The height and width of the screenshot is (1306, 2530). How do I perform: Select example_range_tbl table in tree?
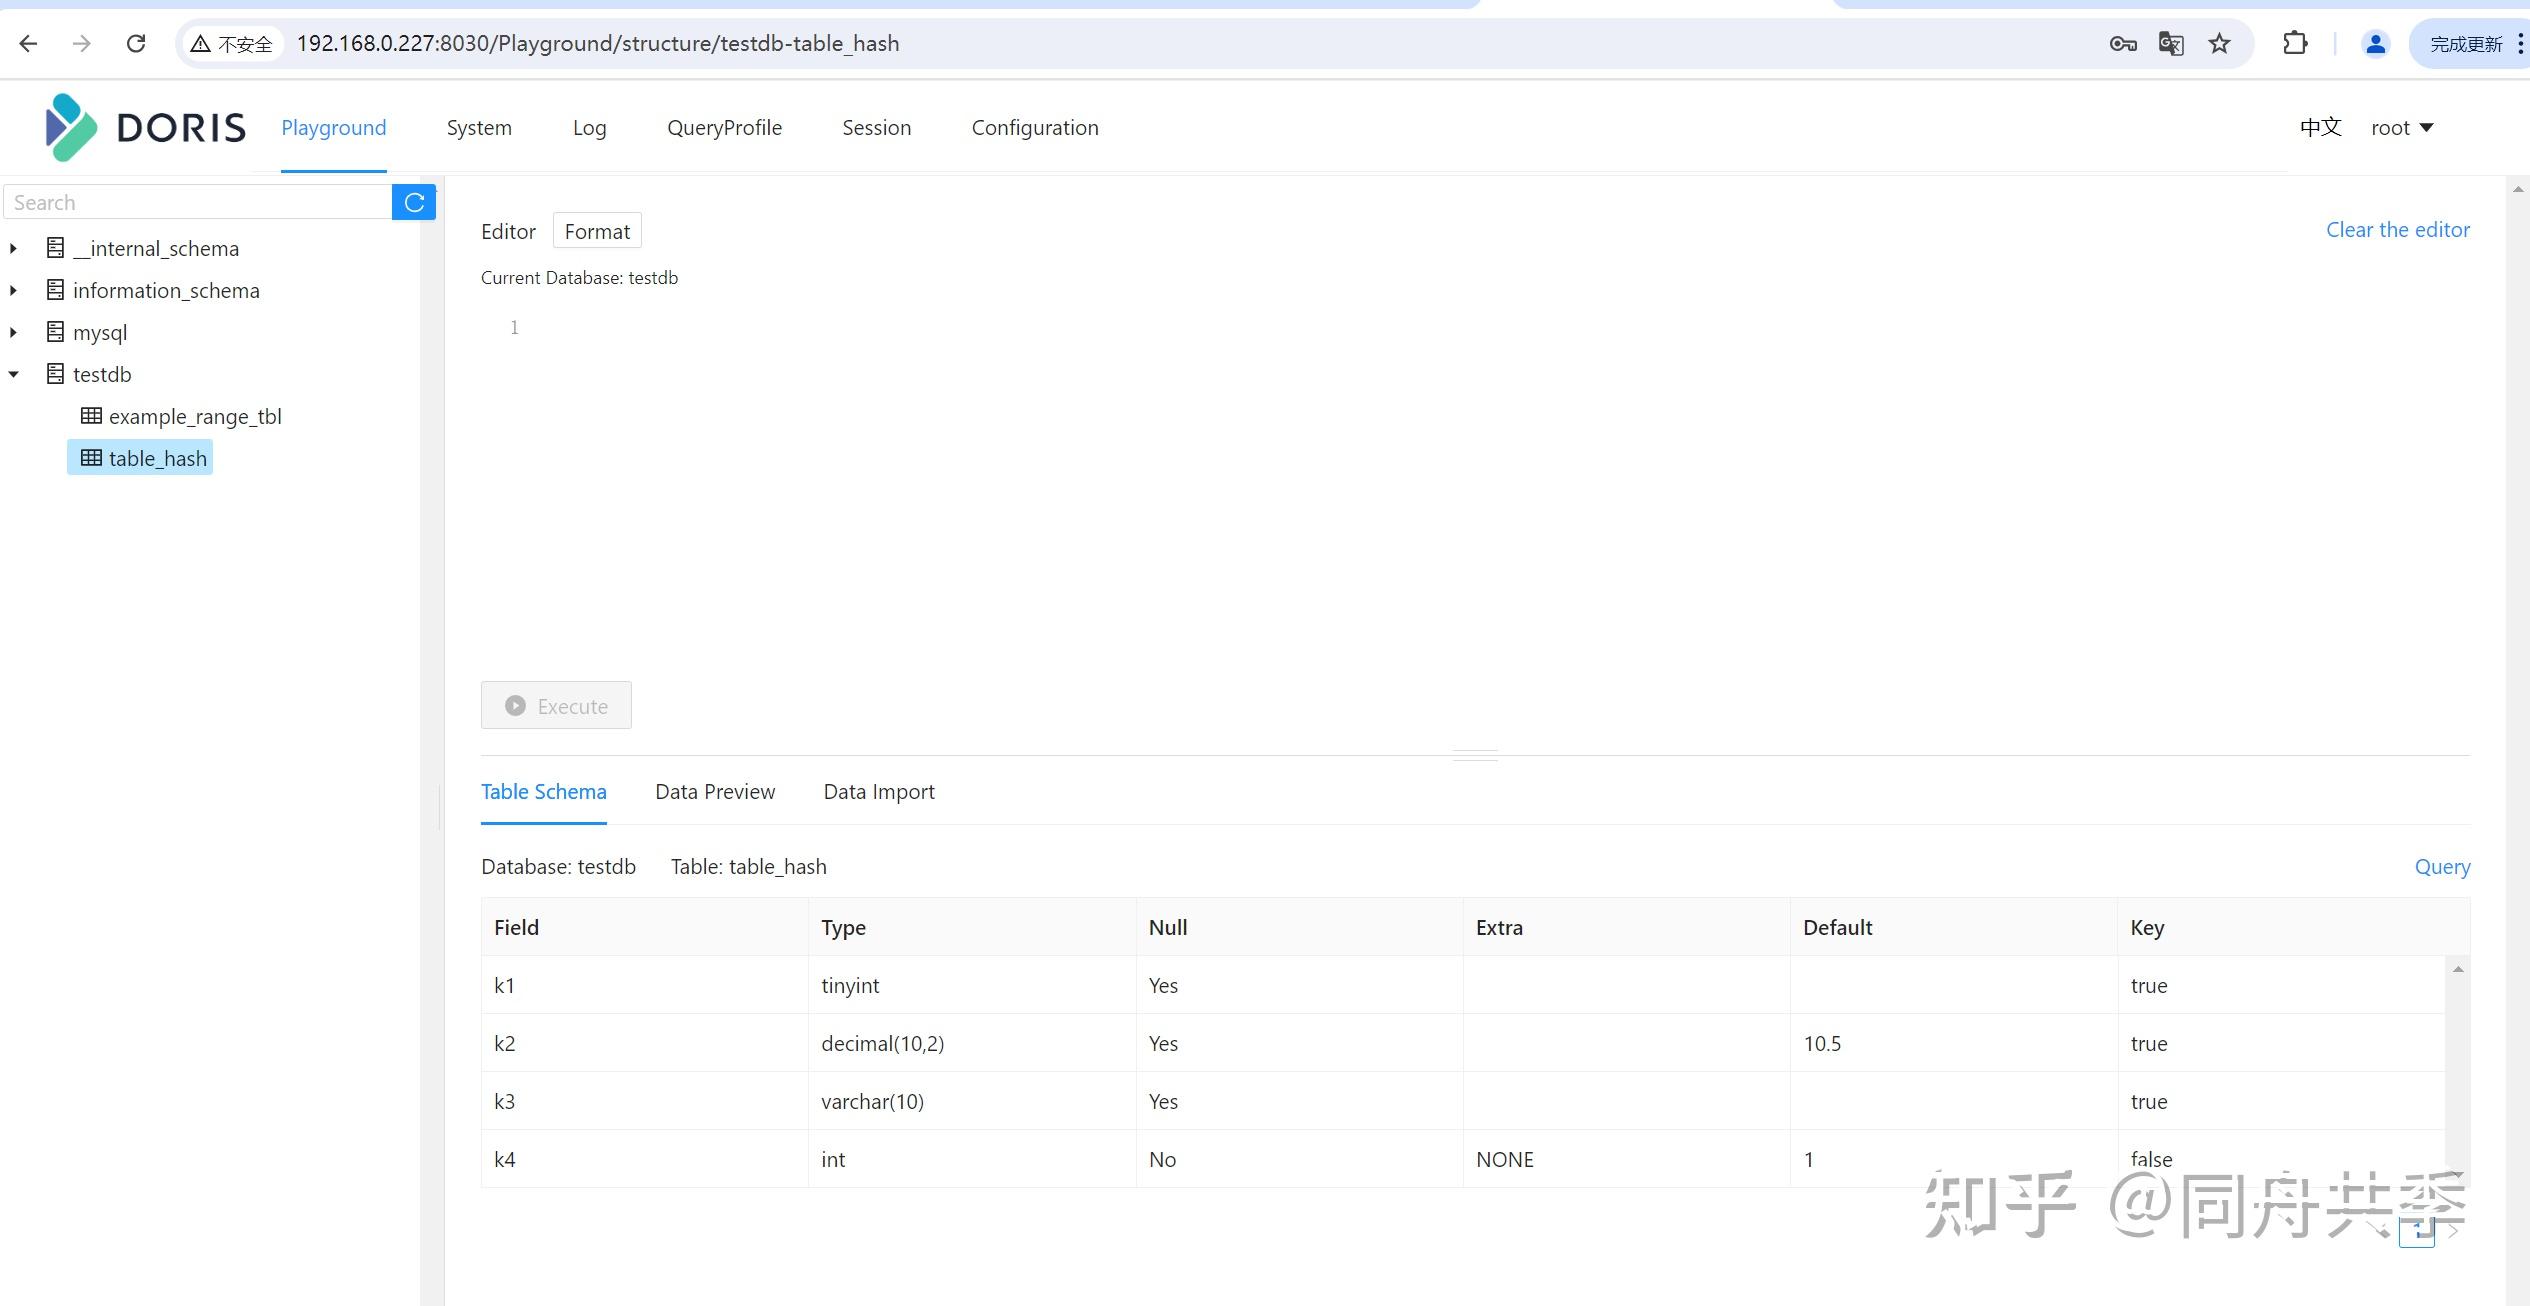pyautogui.click(x=194, y=416)
